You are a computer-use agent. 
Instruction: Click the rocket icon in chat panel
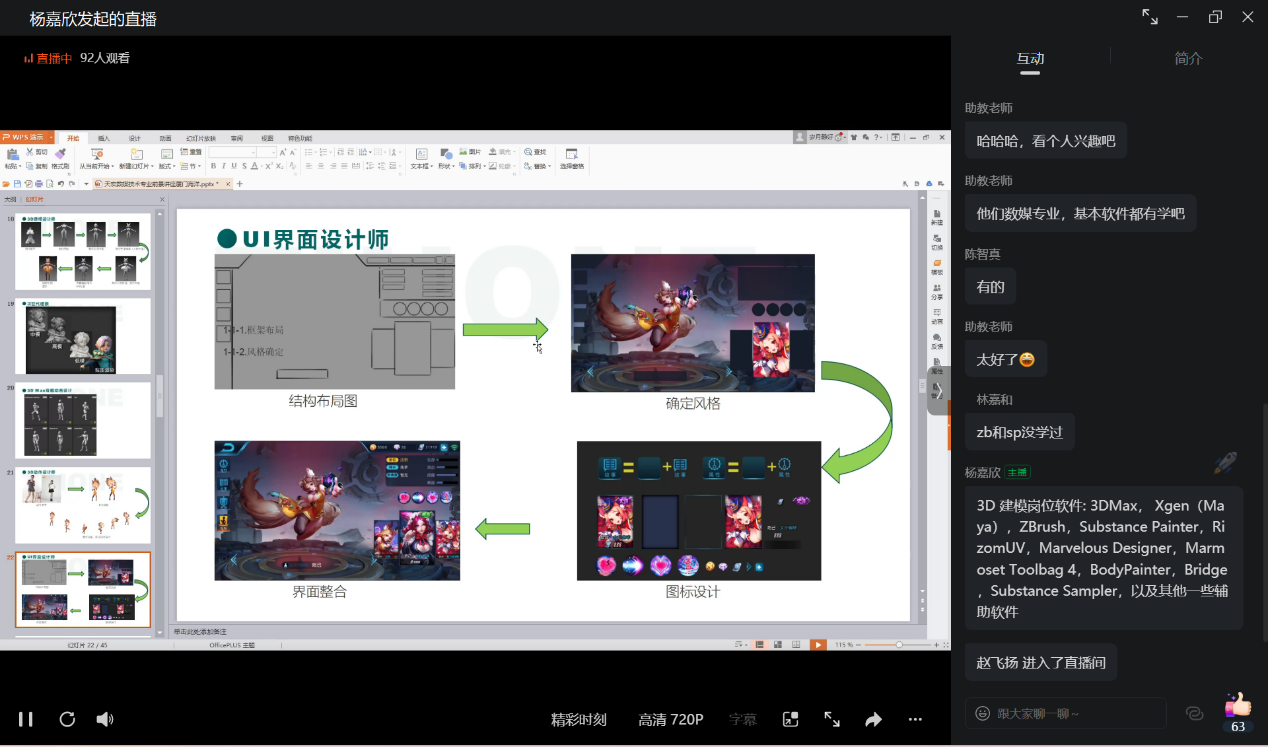tap(1225, 462)
